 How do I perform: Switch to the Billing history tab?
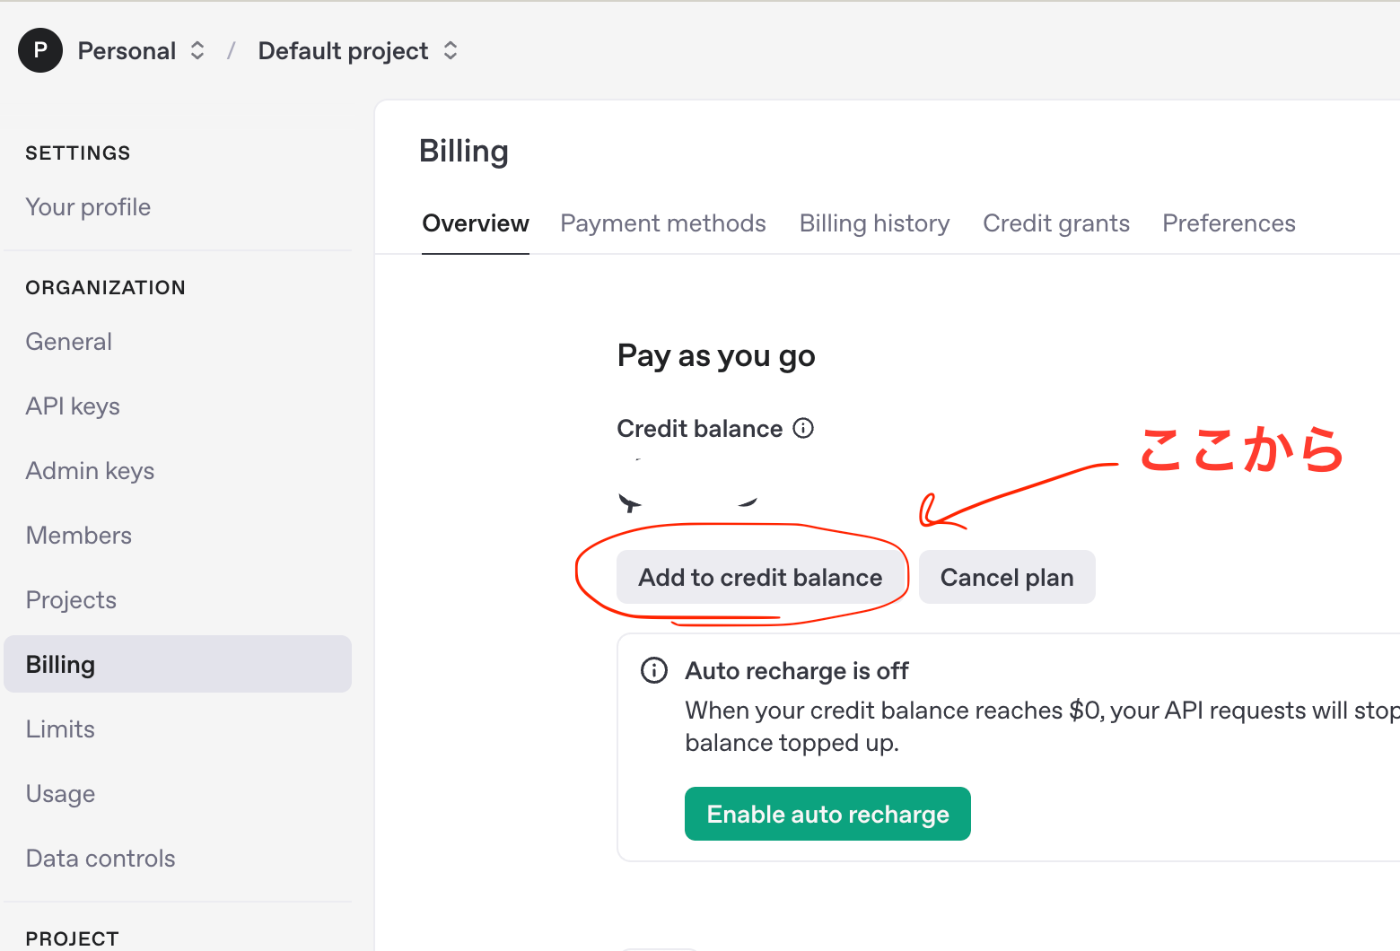(875, 223)
